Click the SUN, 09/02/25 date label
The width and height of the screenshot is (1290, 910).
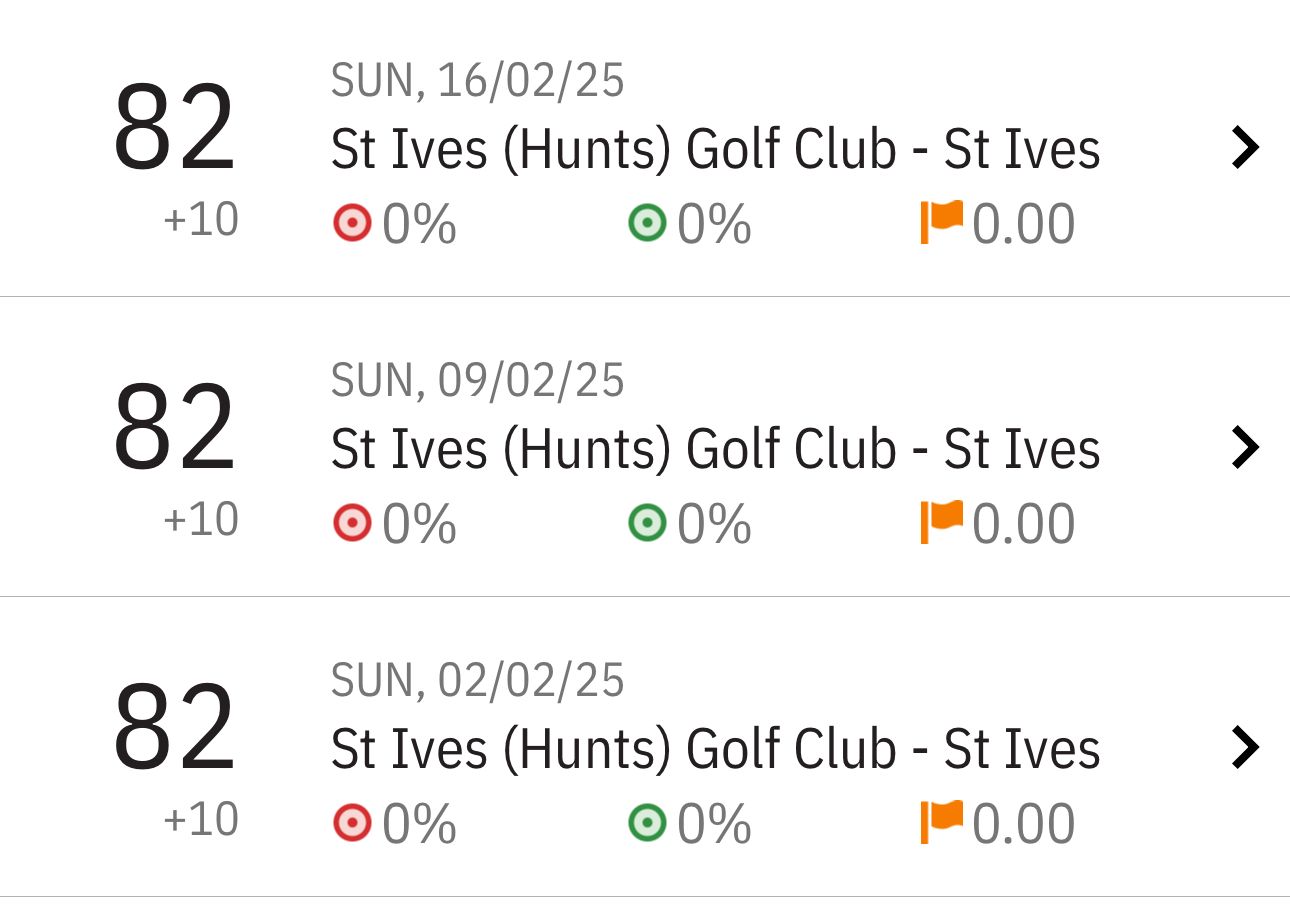click(x=477, y=381)
